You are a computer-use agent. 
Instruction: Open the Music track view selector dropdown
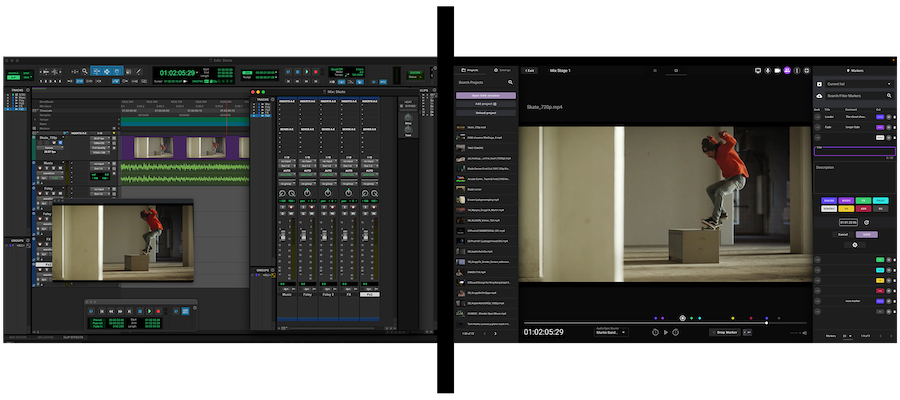point(50,173)
